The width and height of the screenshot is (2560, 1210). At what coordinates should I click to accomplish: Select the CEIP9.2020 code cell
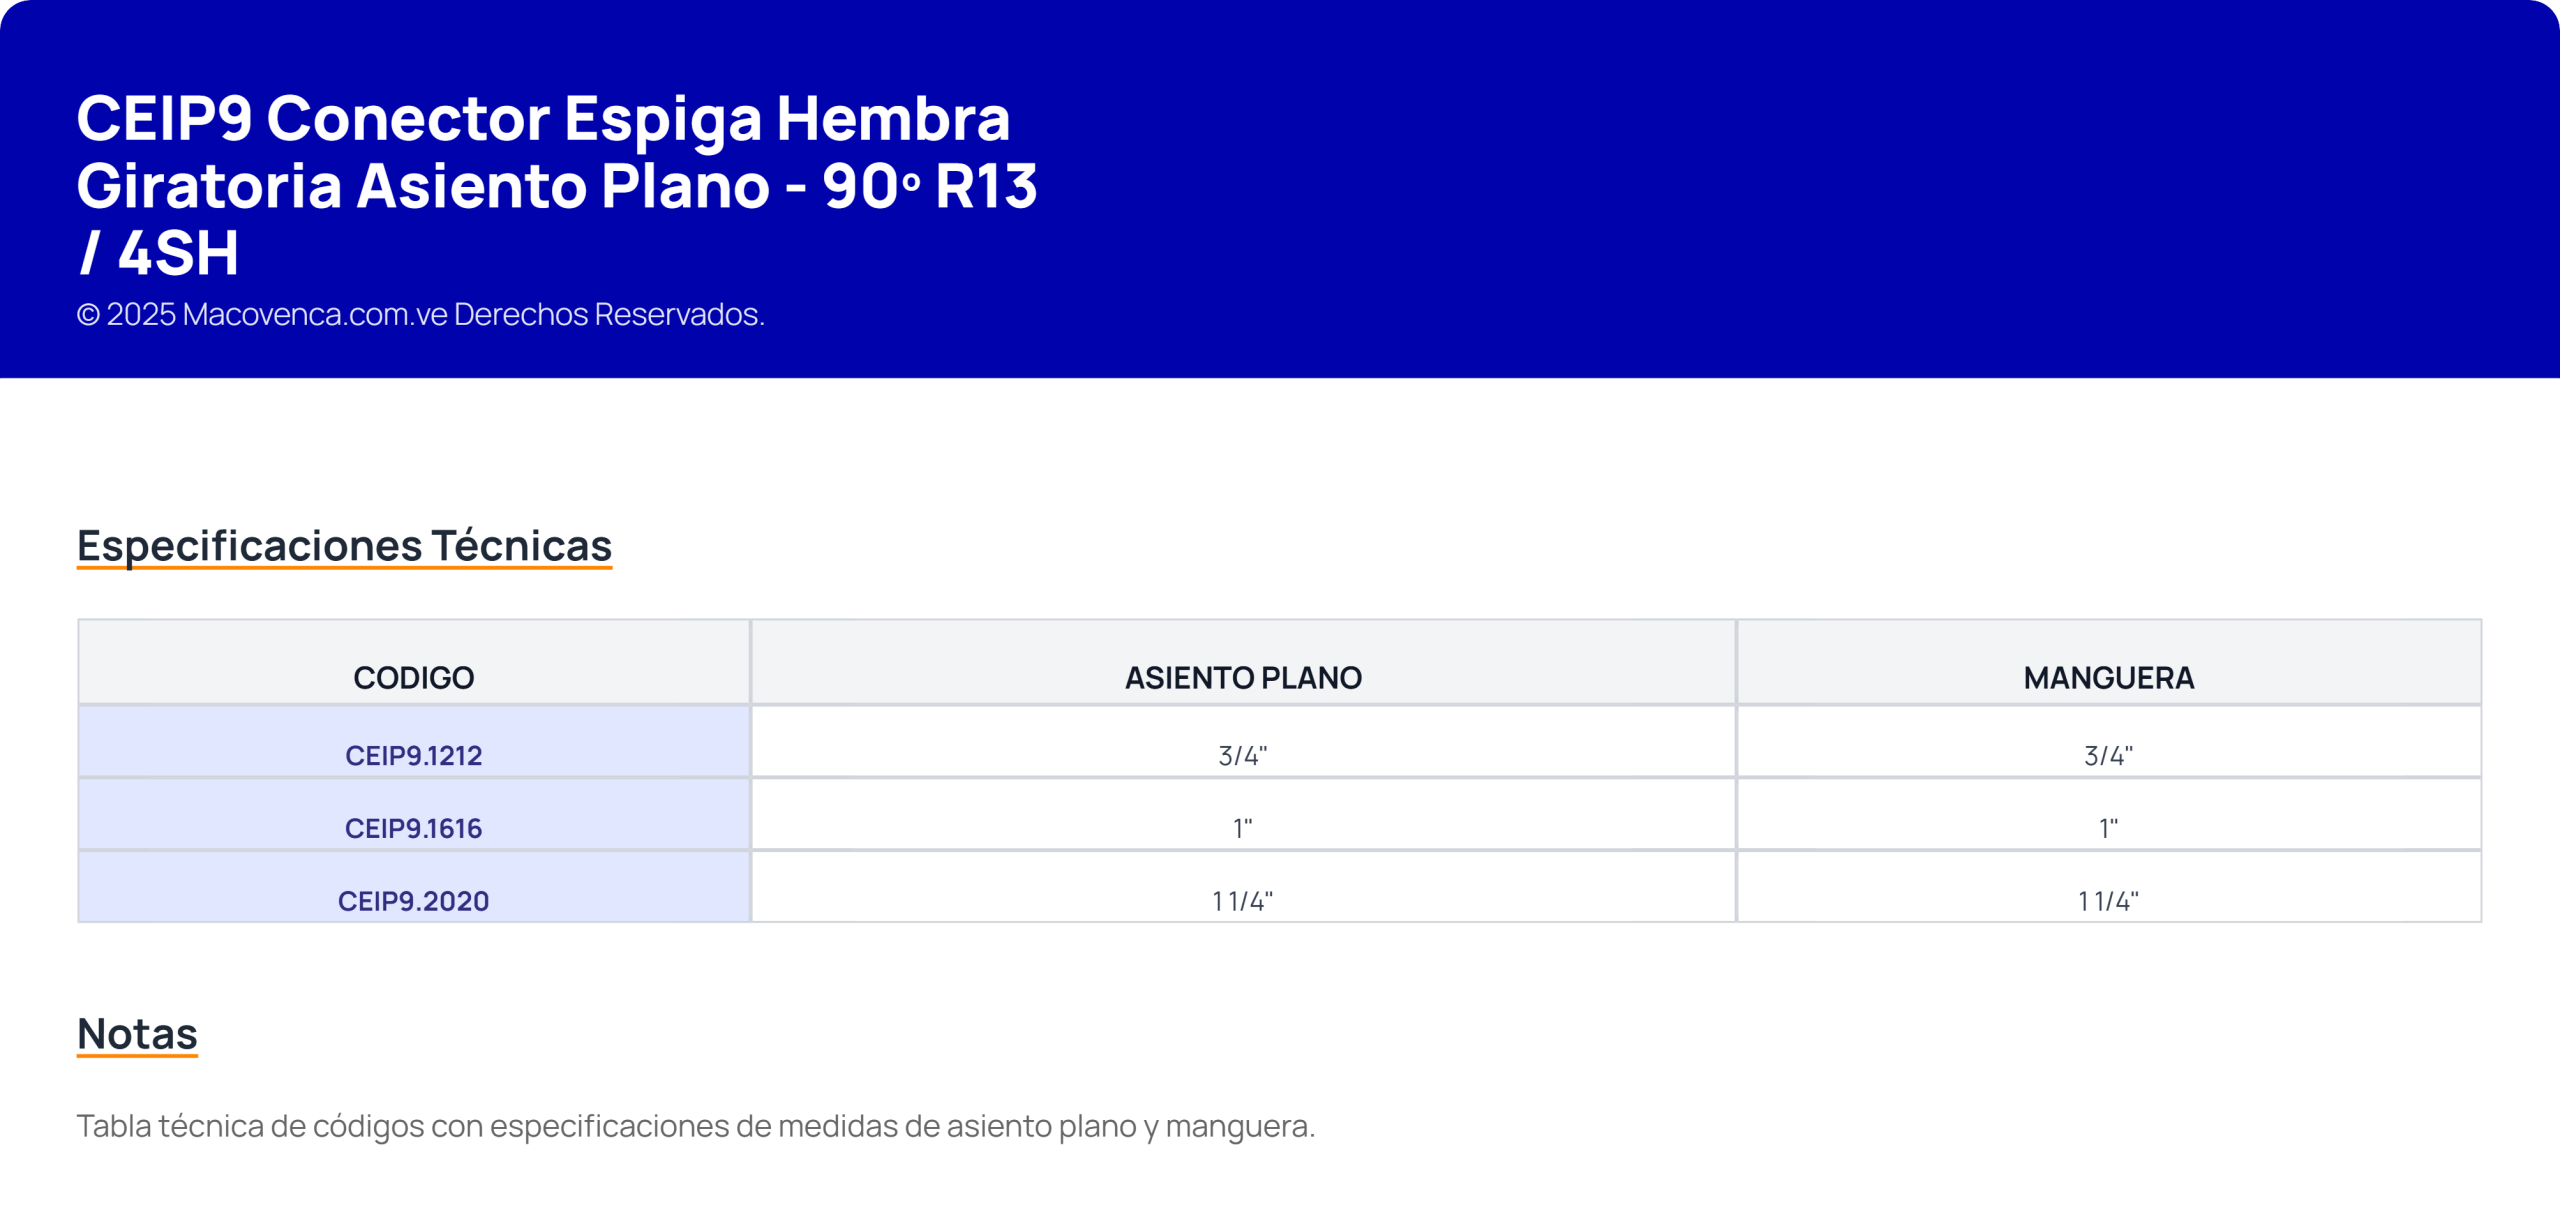pyautogui.click(x=413, y=901)
